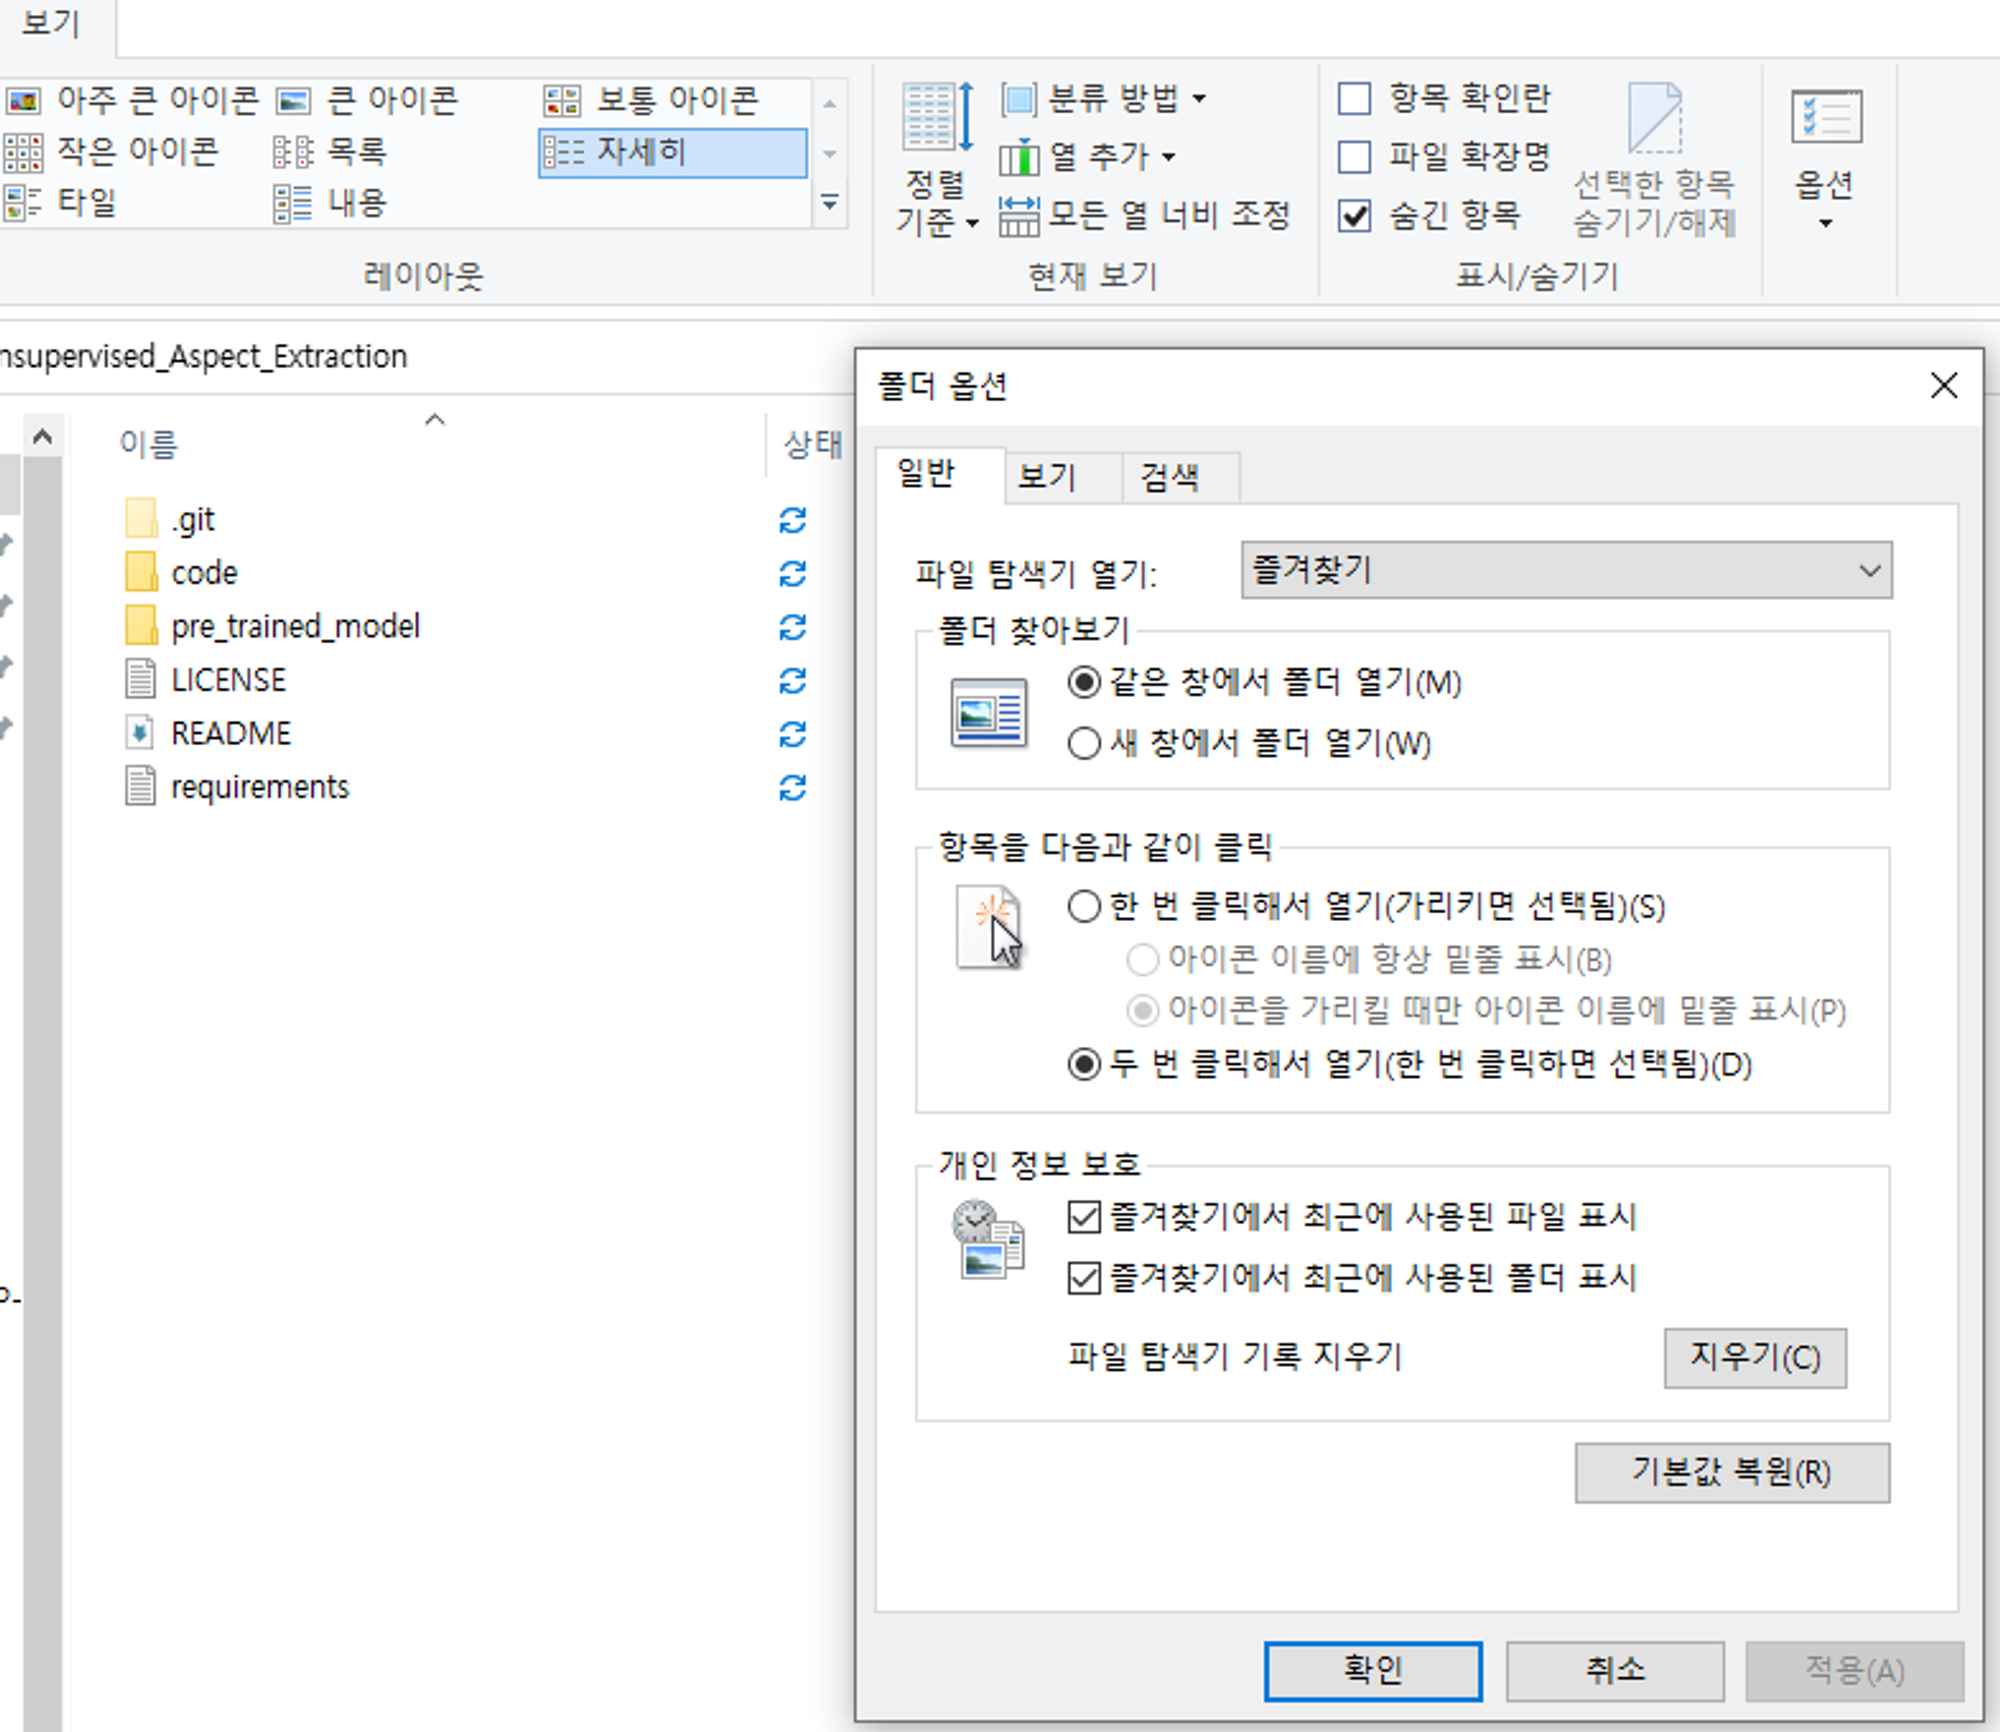Switch to the View (보기) tab in Folder Options

coord(1046,476)
